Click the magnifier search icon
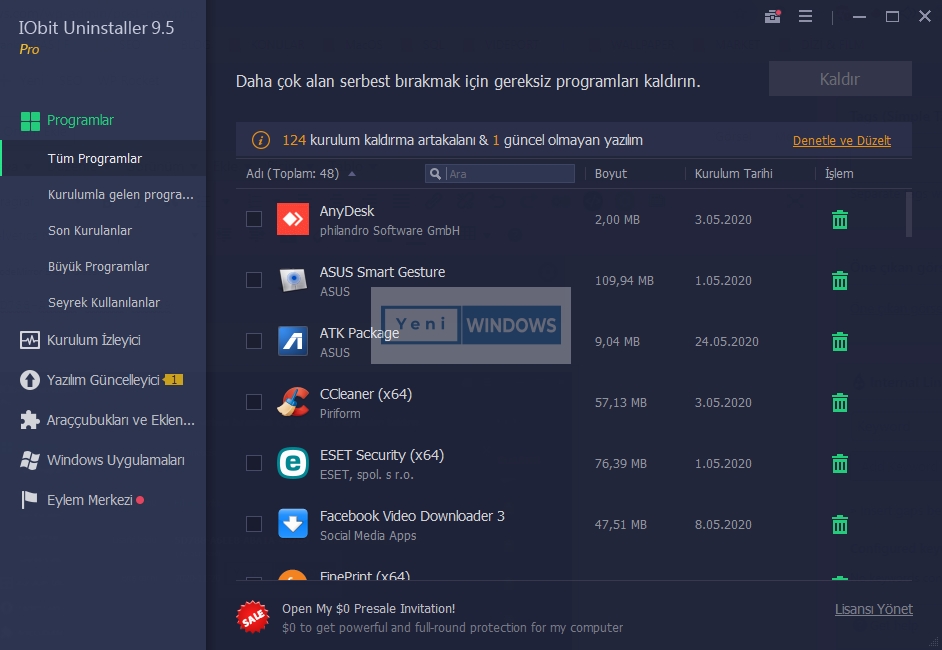The height and width of the screenshot is (650, 942). tap(436, 174)
